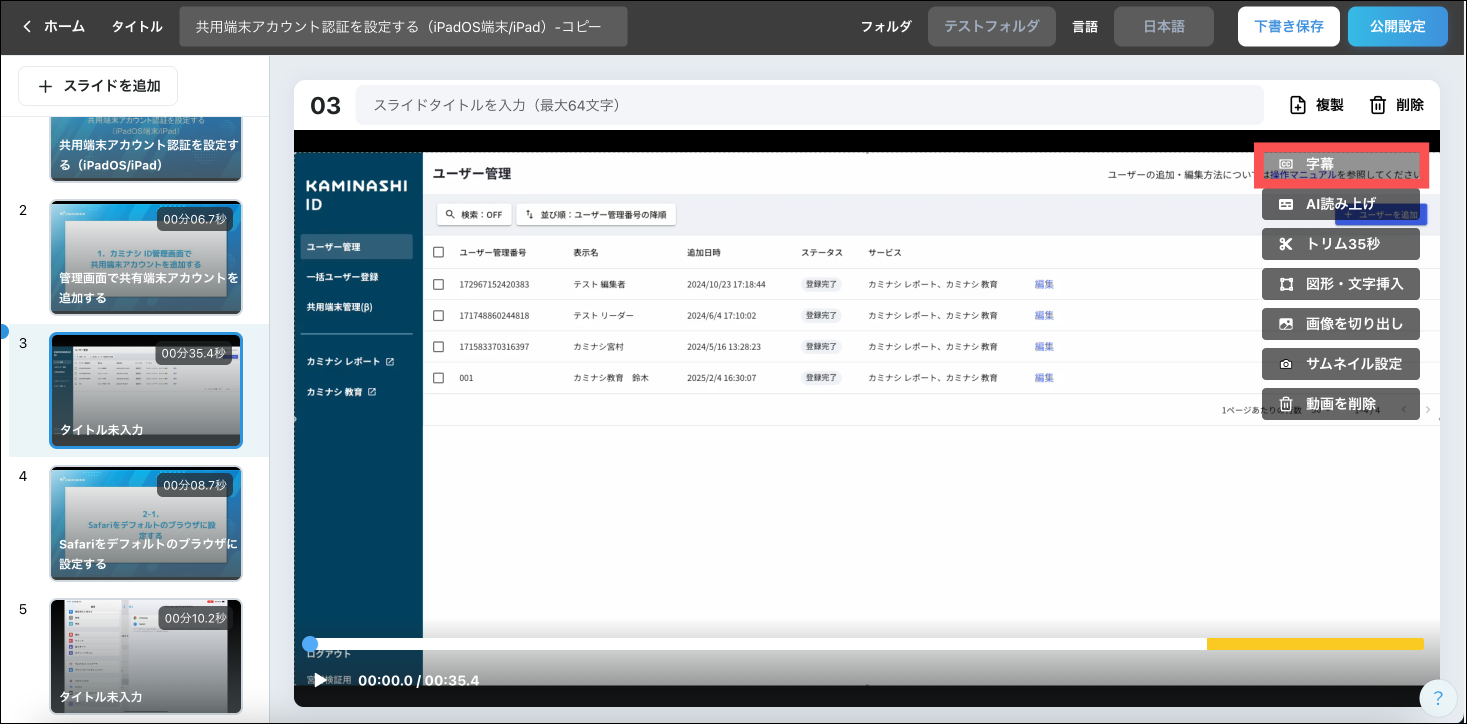1467x724 pixels.
Task: Click date cell 2025/2/4 16:30:07
Action: pos(721,378)
